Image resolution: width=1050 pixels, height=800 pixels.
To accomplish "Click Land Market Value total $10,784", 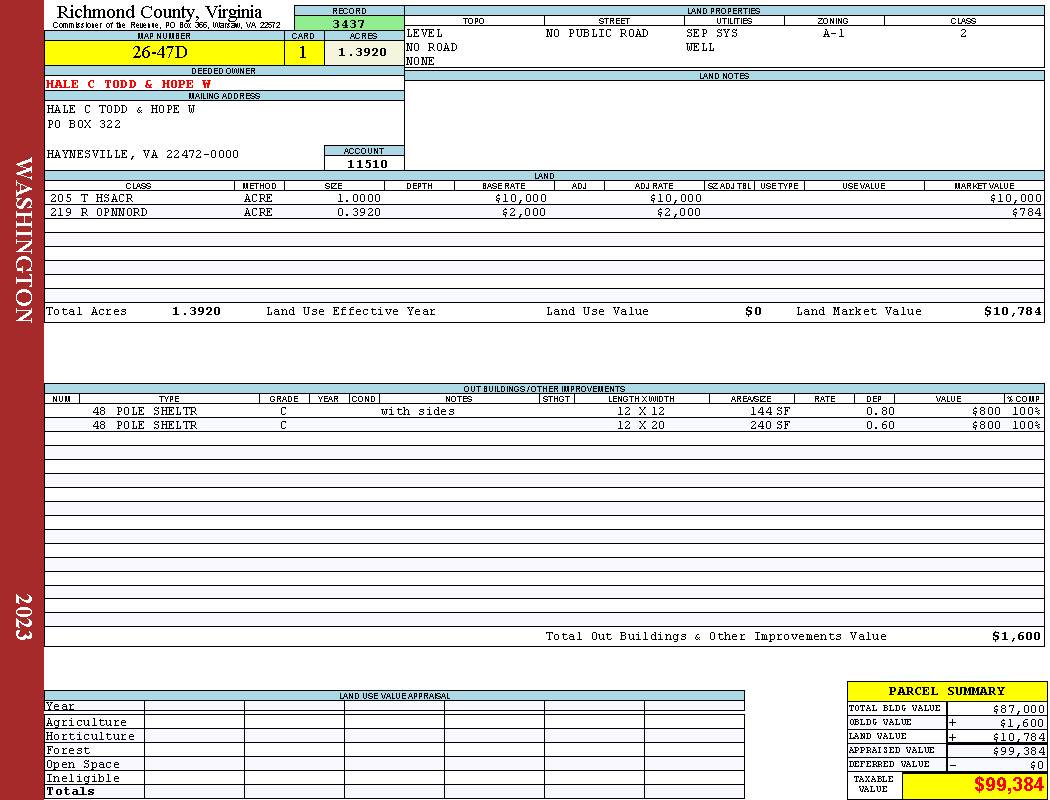I will click(1012, 311).
